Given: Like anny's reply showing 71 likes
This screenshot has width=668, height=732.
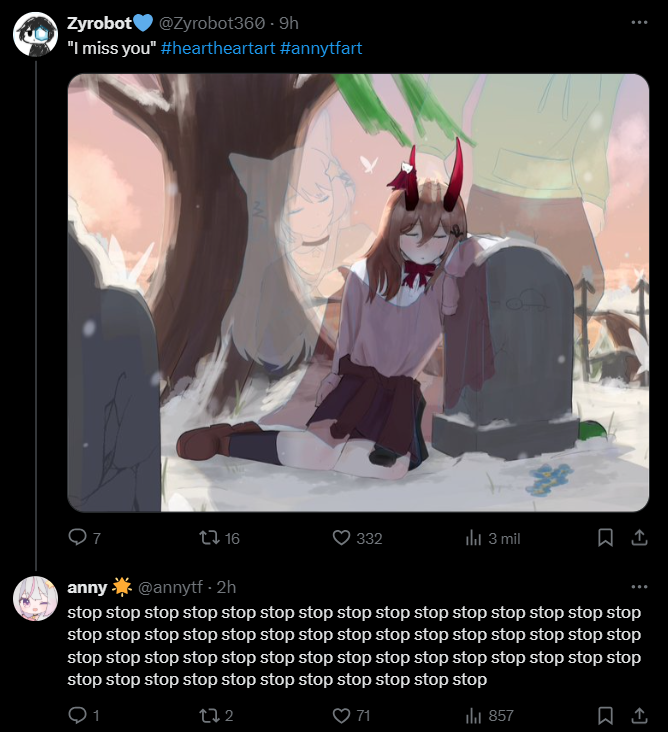Looking at the screenshot, I should (351, 715).
